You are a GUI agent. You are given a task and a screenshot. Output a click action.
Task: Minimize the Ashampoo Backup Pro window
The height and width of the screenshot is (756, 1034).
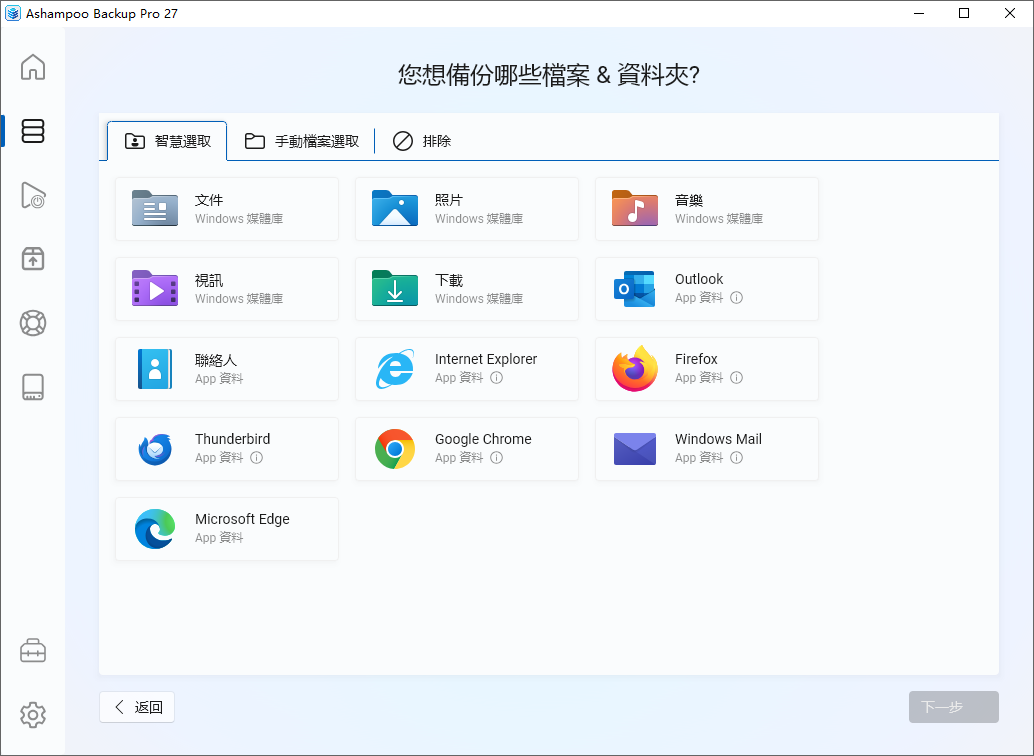click(920, 13)
